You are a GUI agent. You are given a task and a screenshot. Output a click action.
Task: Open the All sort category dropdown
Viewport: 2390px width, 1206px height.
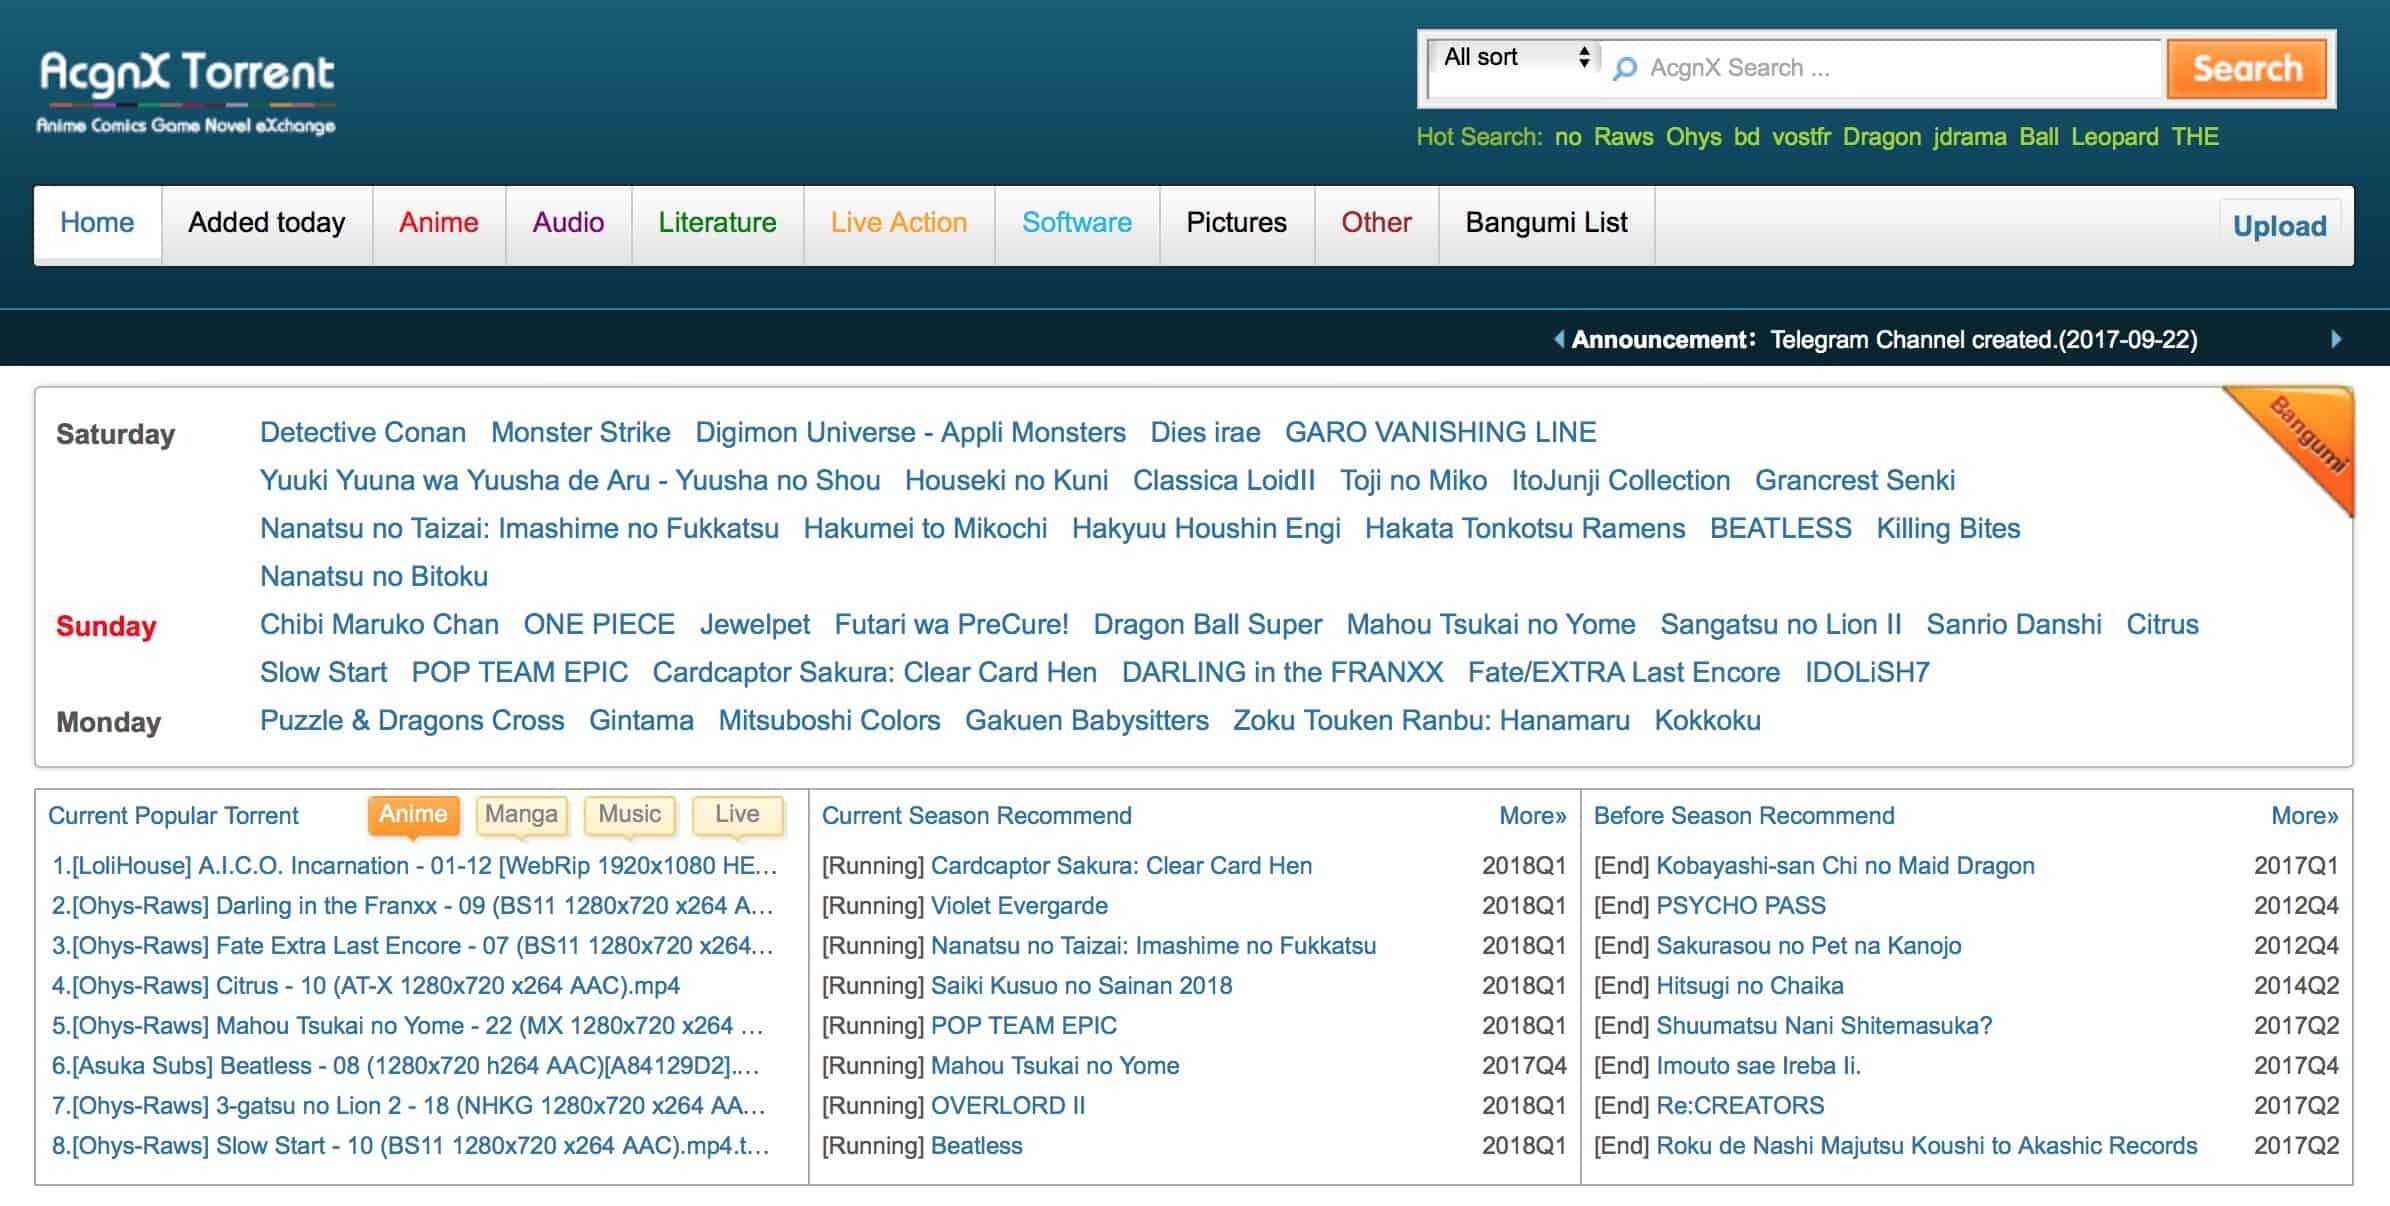(1514, 57)
